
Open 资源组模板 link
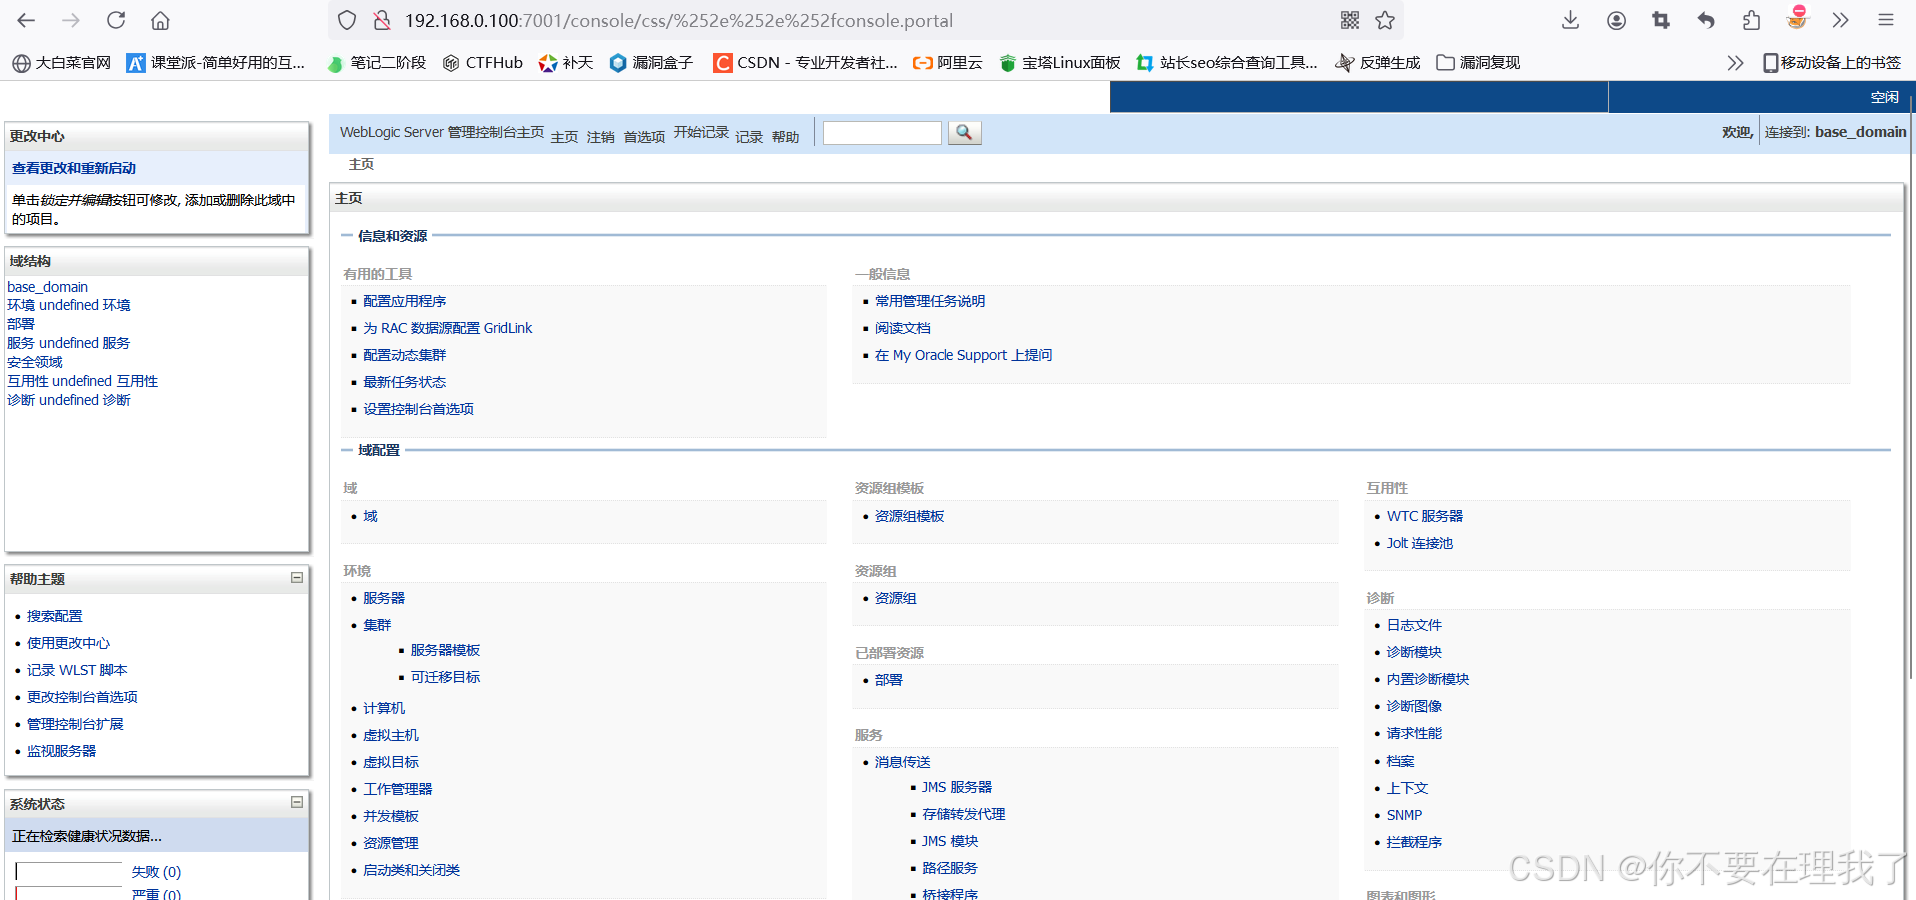coord(910,516)
